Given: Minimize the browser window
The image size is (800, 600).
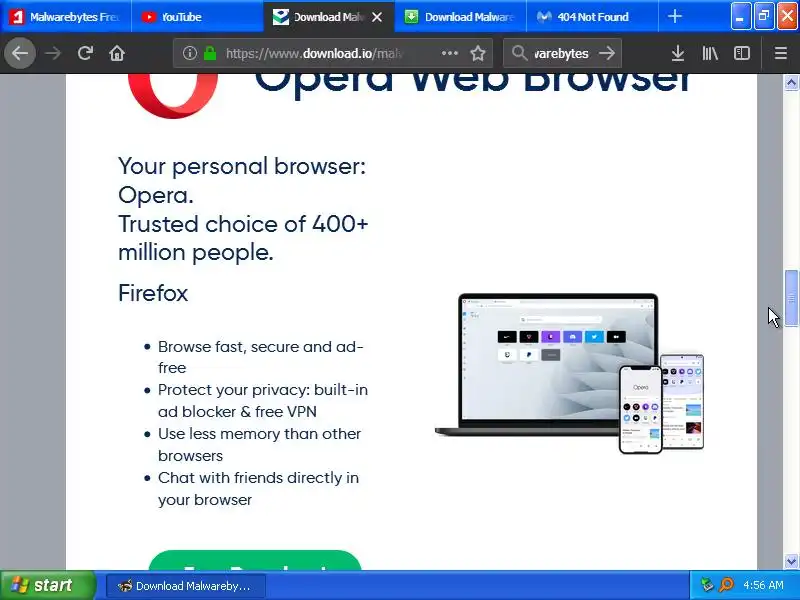Looking at the screenshot, I should (x=740, y=16).
